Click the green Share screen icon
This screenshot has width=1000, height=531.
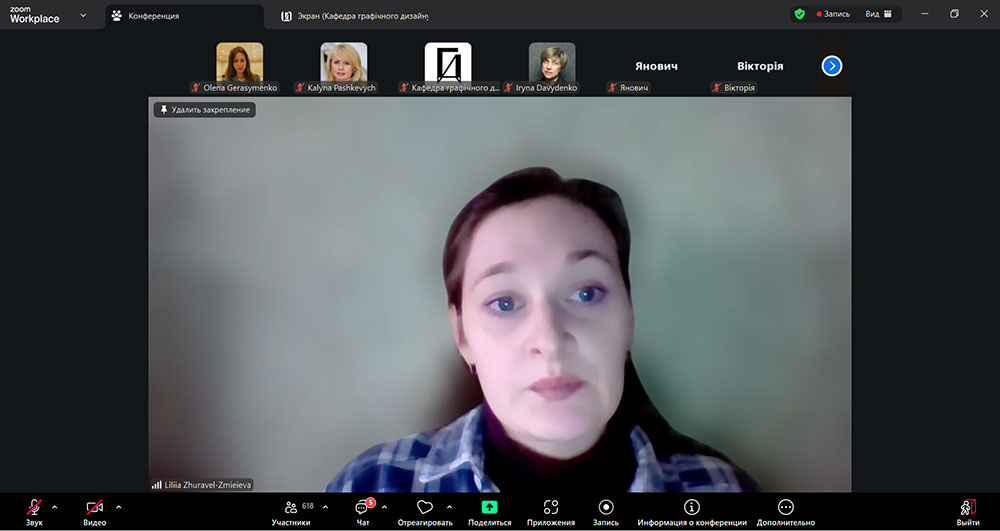(489, 508)
